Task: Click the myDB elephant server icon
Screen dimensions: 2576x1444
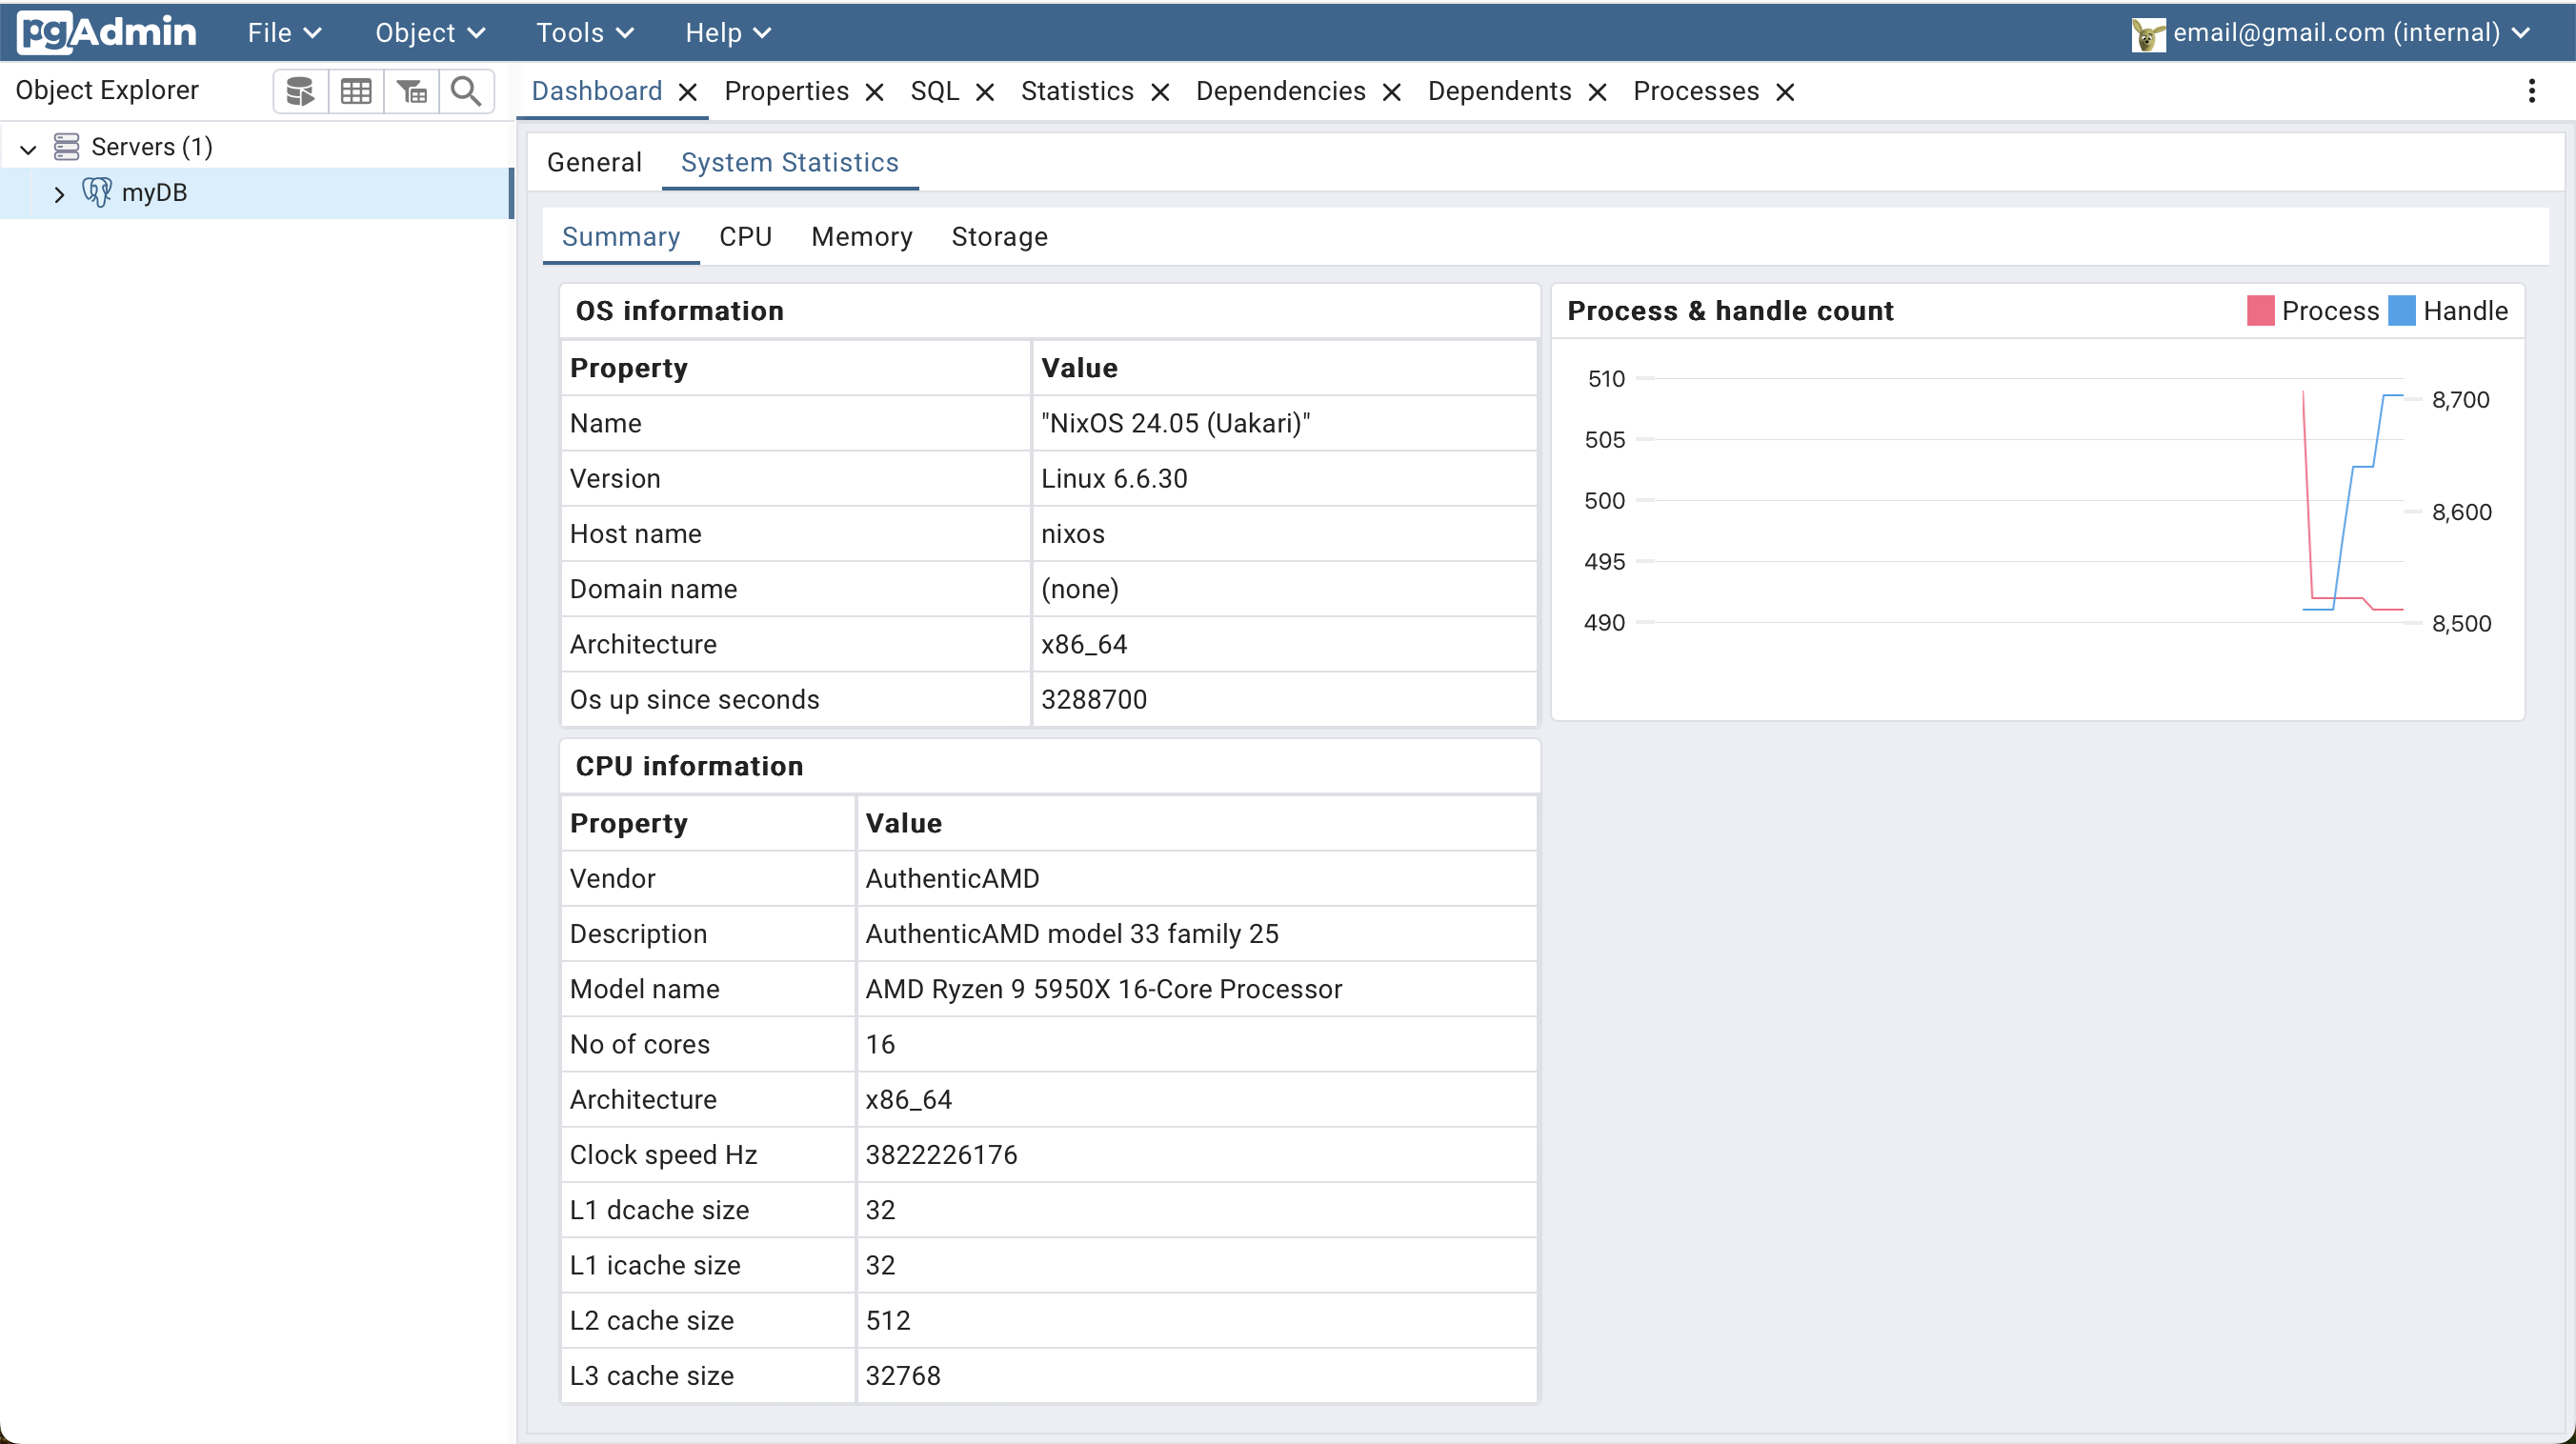Action: [x=97, y=192]
